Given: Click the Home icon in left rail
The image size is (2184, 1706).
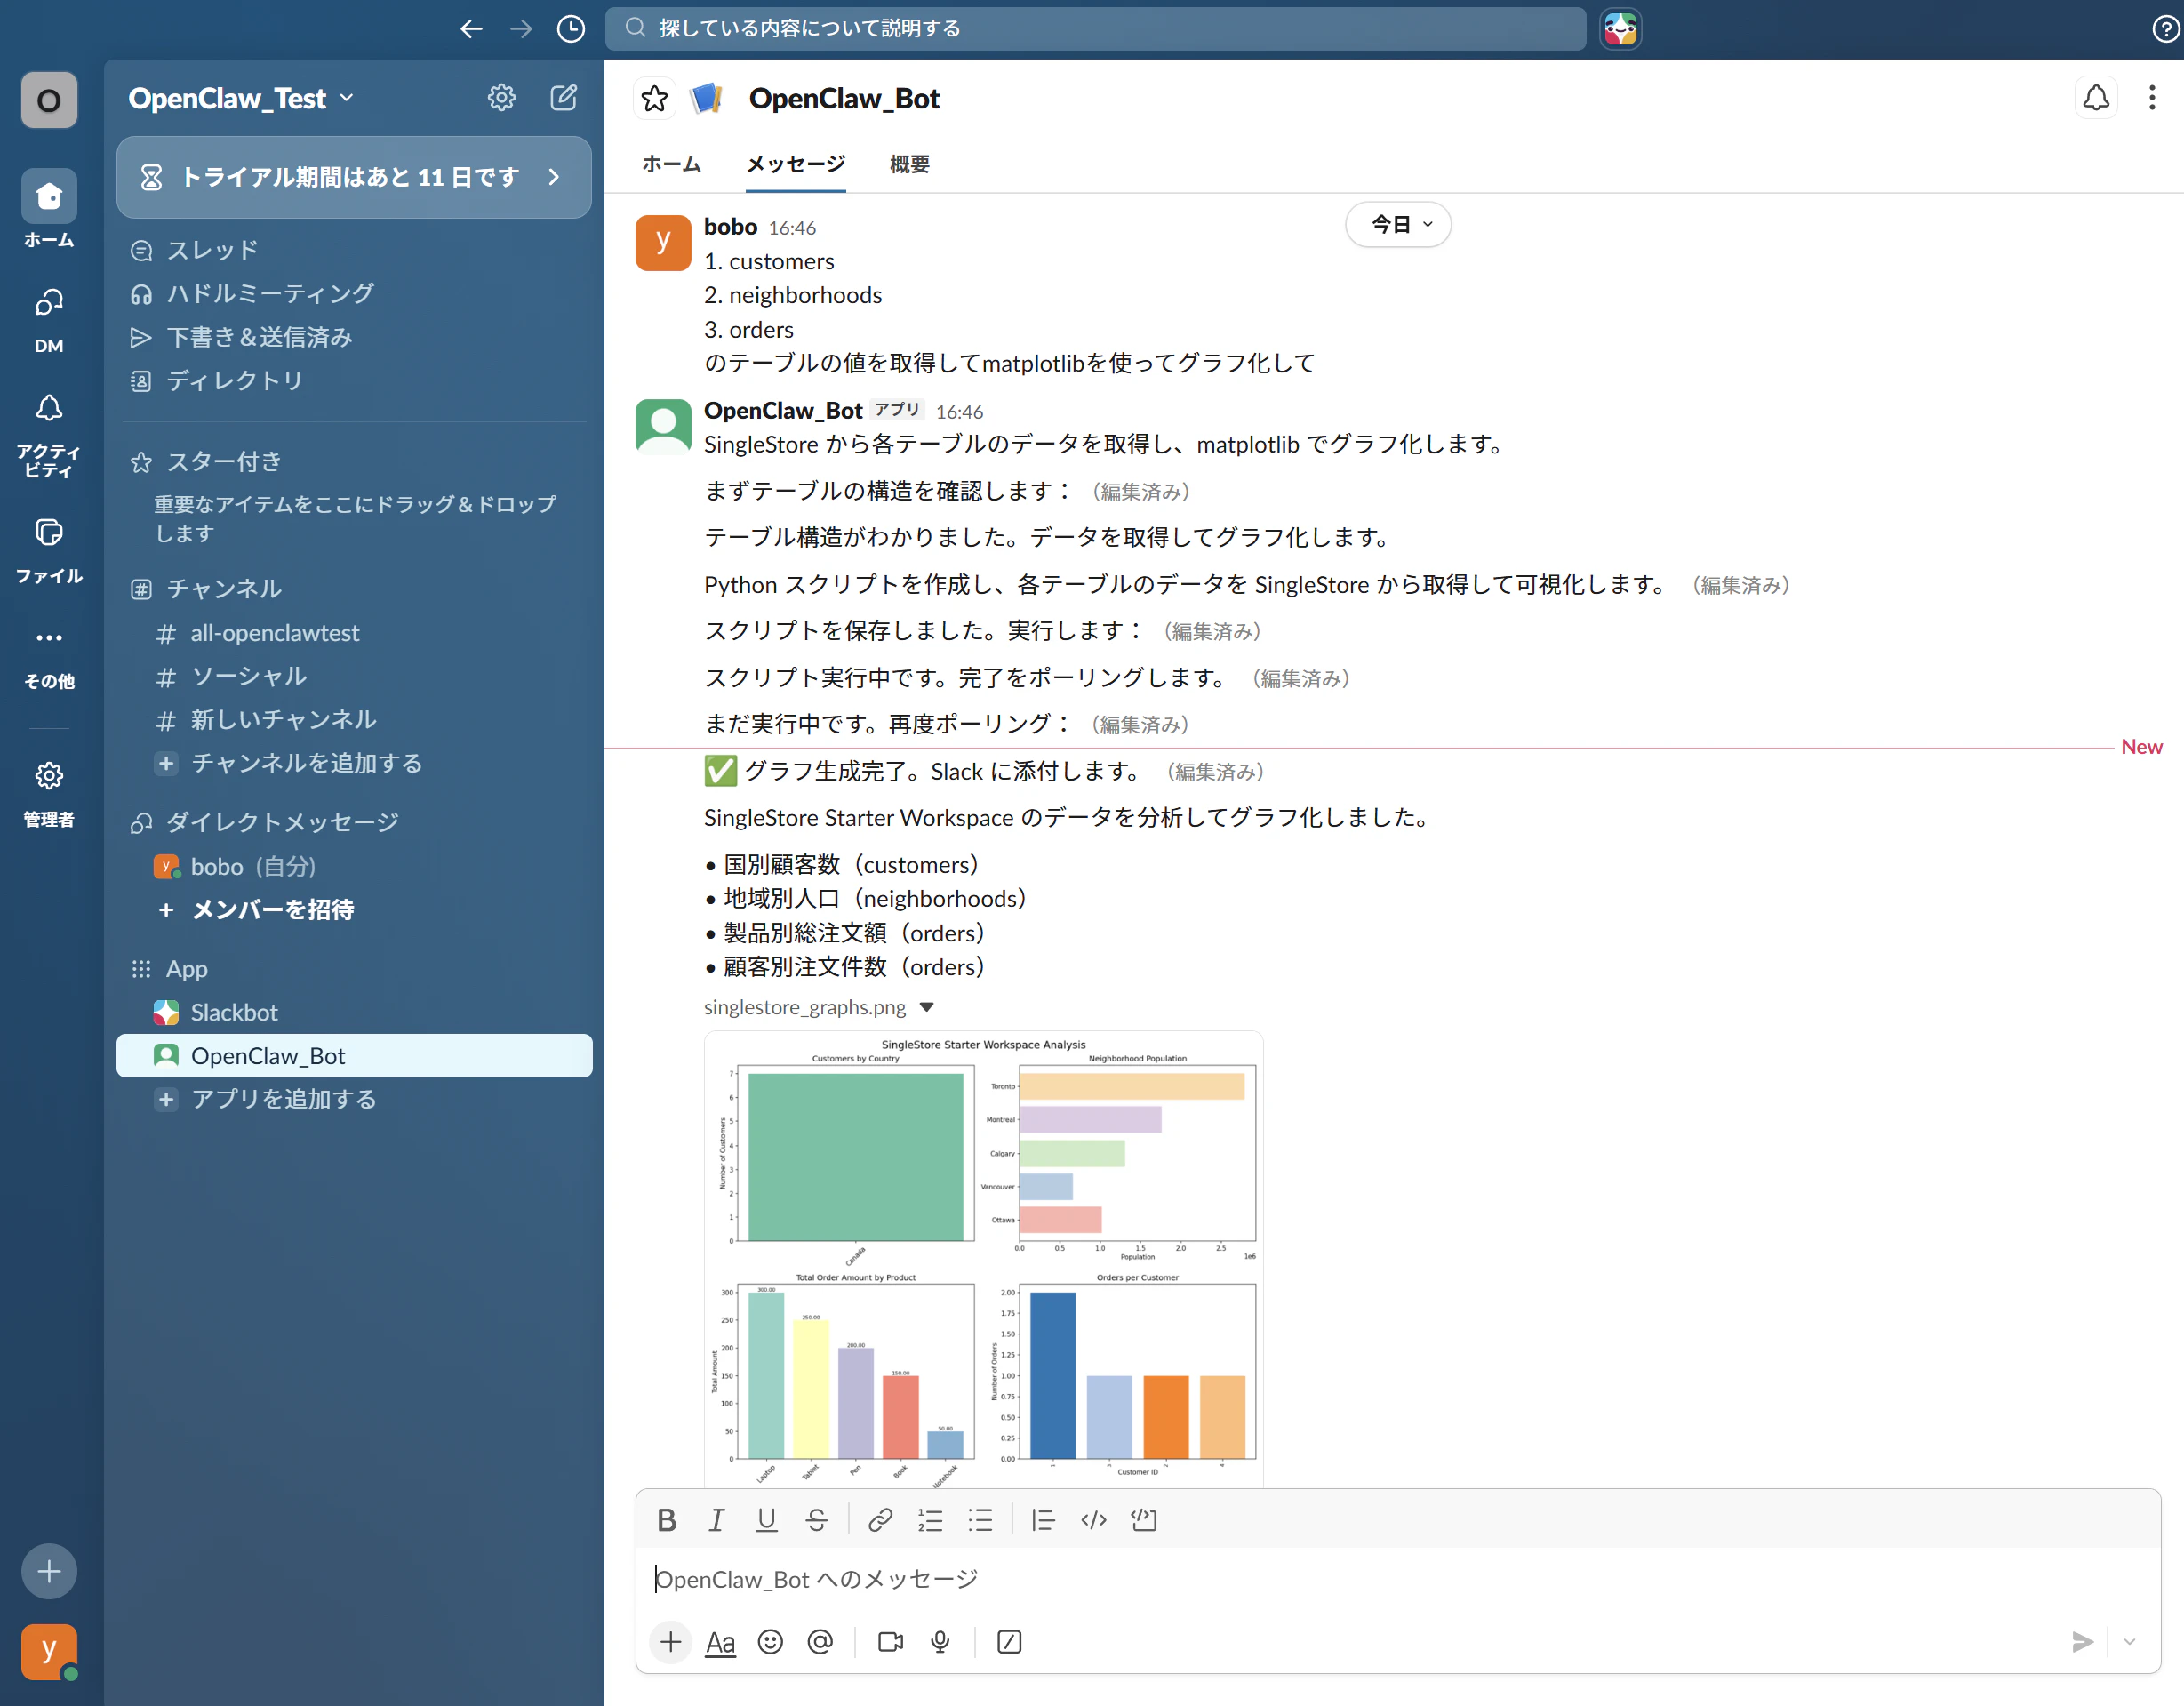Looking at the screenshot, I should click(49, 209).
